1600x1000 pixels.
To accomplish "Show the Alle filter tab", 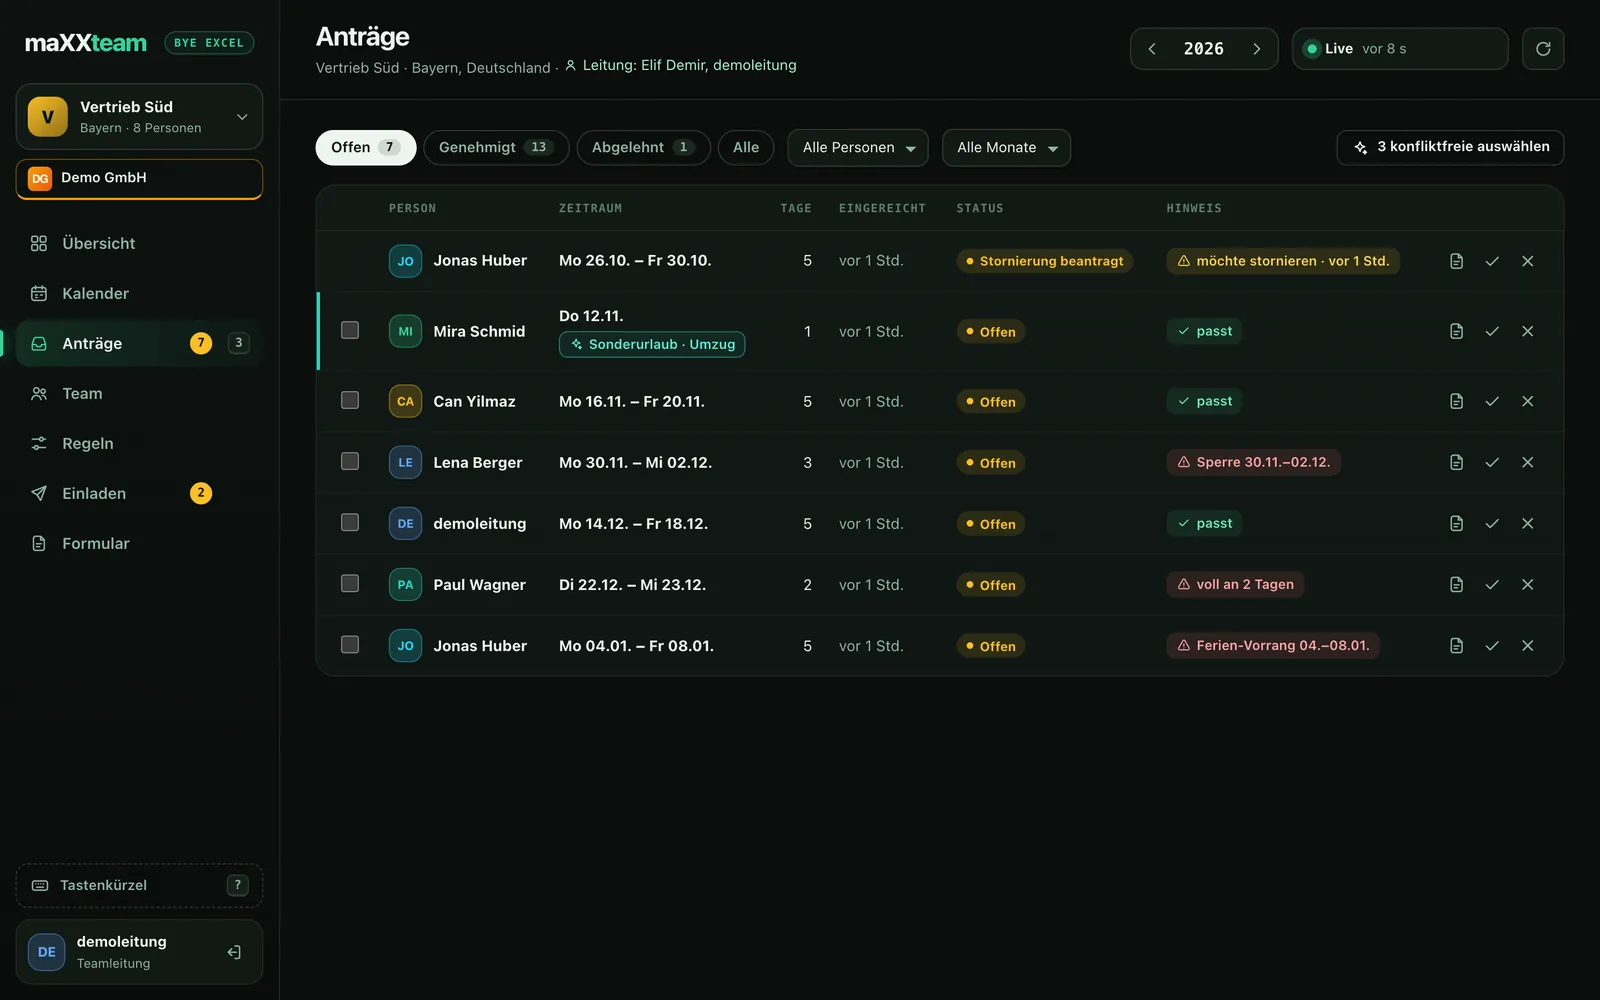I will pos(746,148).
